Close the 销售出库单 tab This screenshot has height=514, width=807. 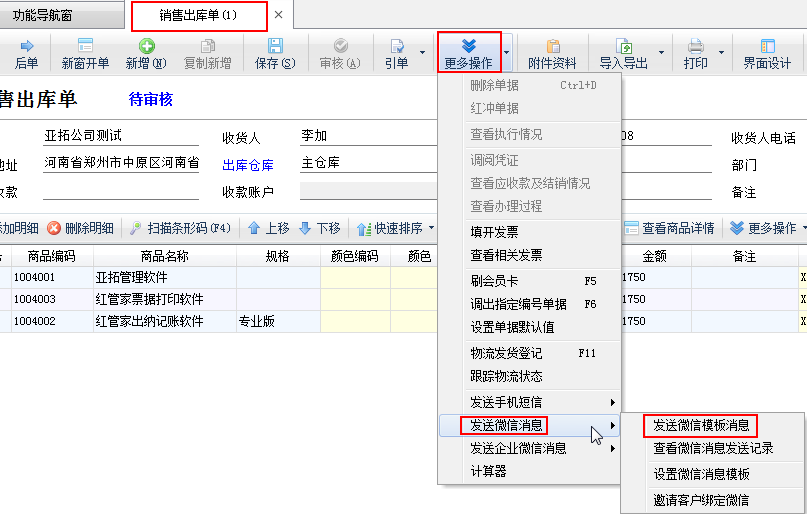(x=279, y=15)
